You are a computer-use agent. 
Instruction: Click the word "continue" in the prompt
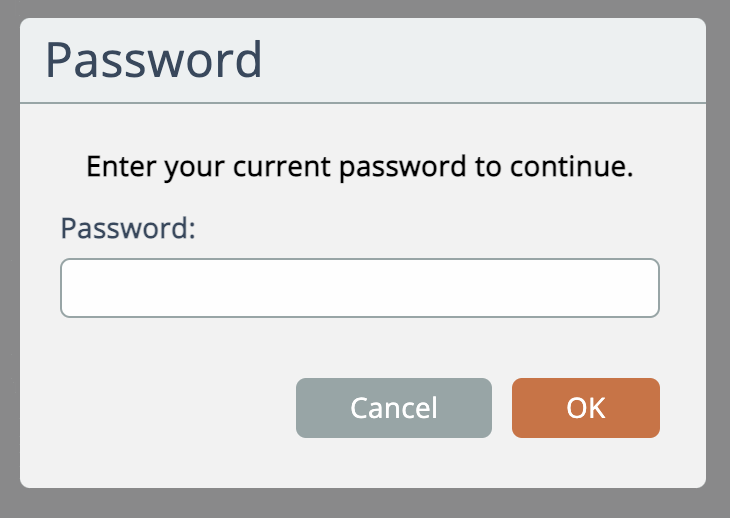[x=583, y=166]
